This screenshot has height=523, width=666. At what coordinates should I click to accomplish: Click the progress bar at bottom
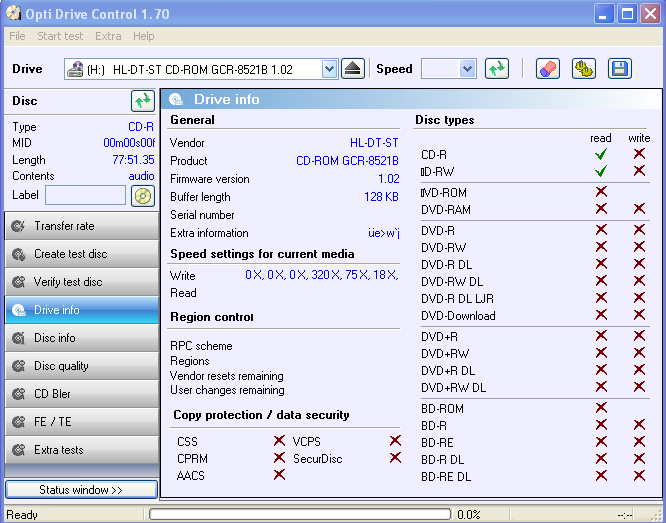[300, 515]
